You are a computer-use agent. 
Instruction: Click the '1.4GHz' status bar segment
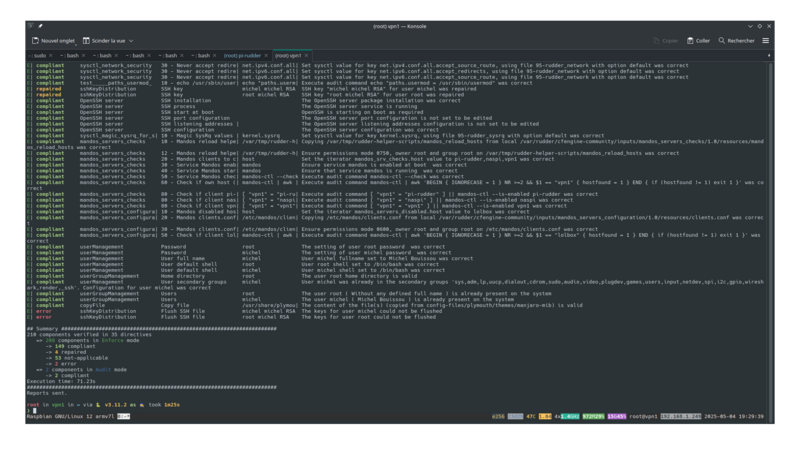(570, 417)
